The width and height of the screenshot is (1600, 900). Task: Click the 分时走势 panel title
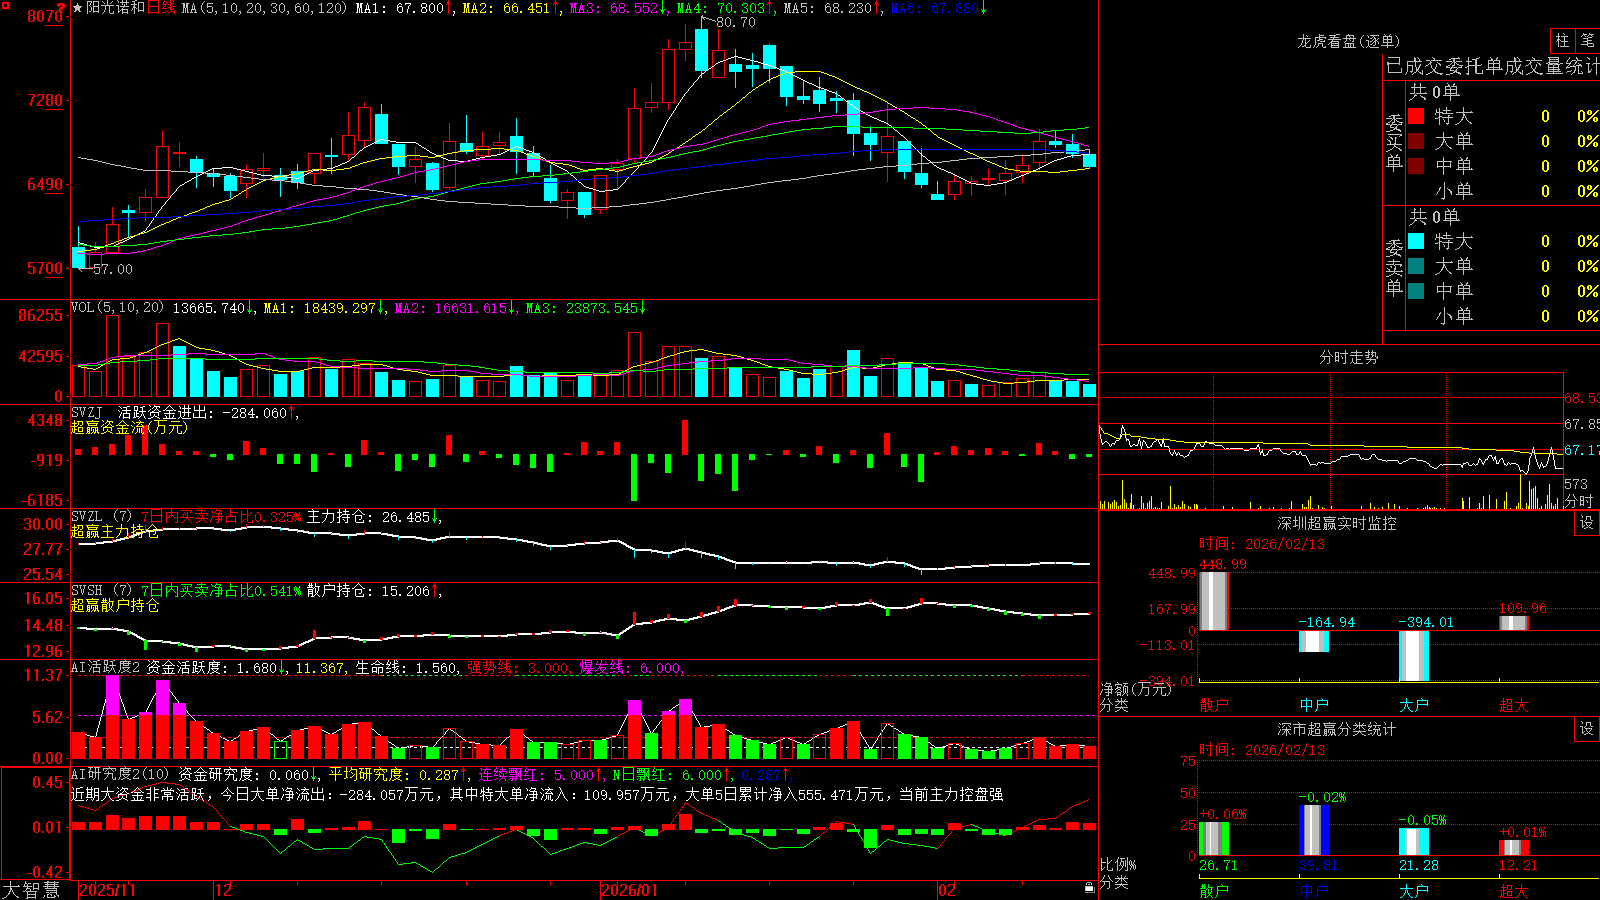tap(1349, 357)
